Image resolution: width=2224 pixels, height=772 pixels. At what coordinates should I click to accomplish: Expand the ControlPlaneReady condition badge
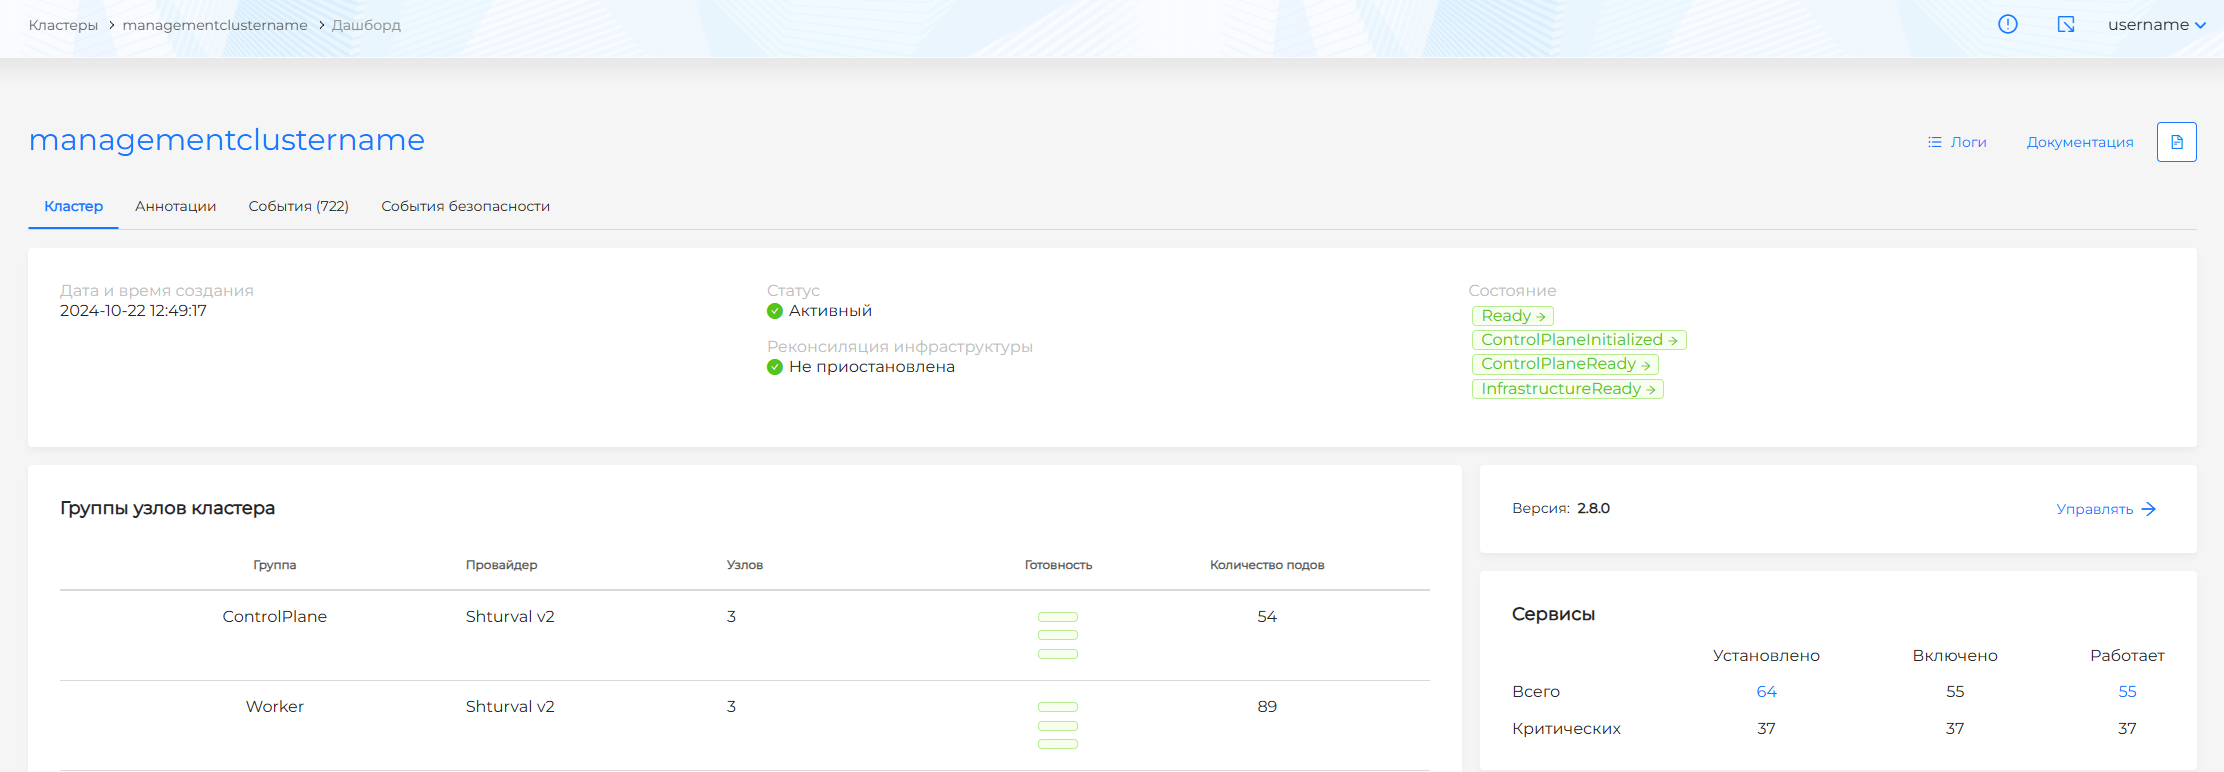point(1564,364)
